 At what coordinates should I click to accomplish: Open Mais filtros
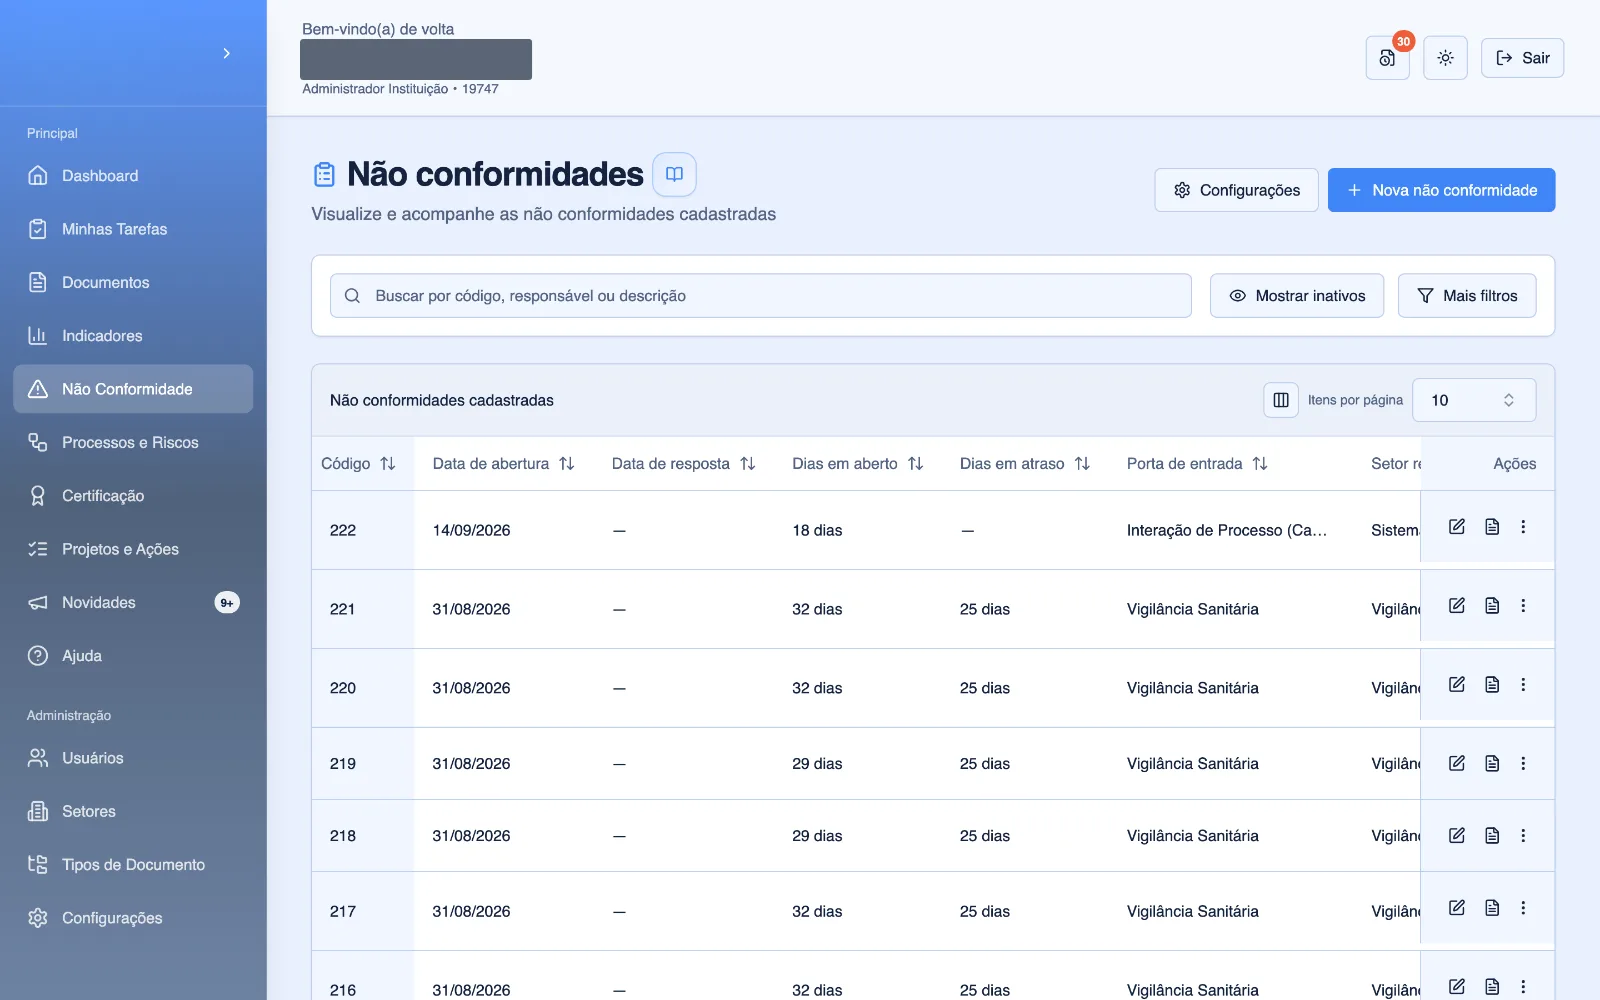(1467, 296)
